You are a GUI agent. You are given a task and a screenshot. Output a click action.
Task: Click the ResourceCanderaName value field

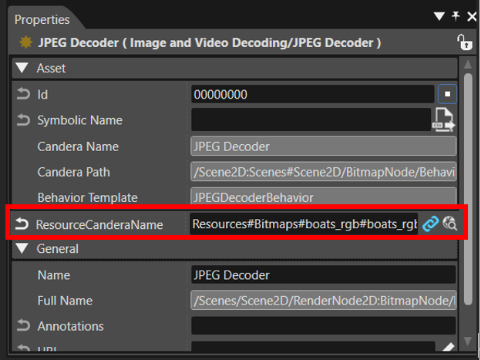pos(304,224)
